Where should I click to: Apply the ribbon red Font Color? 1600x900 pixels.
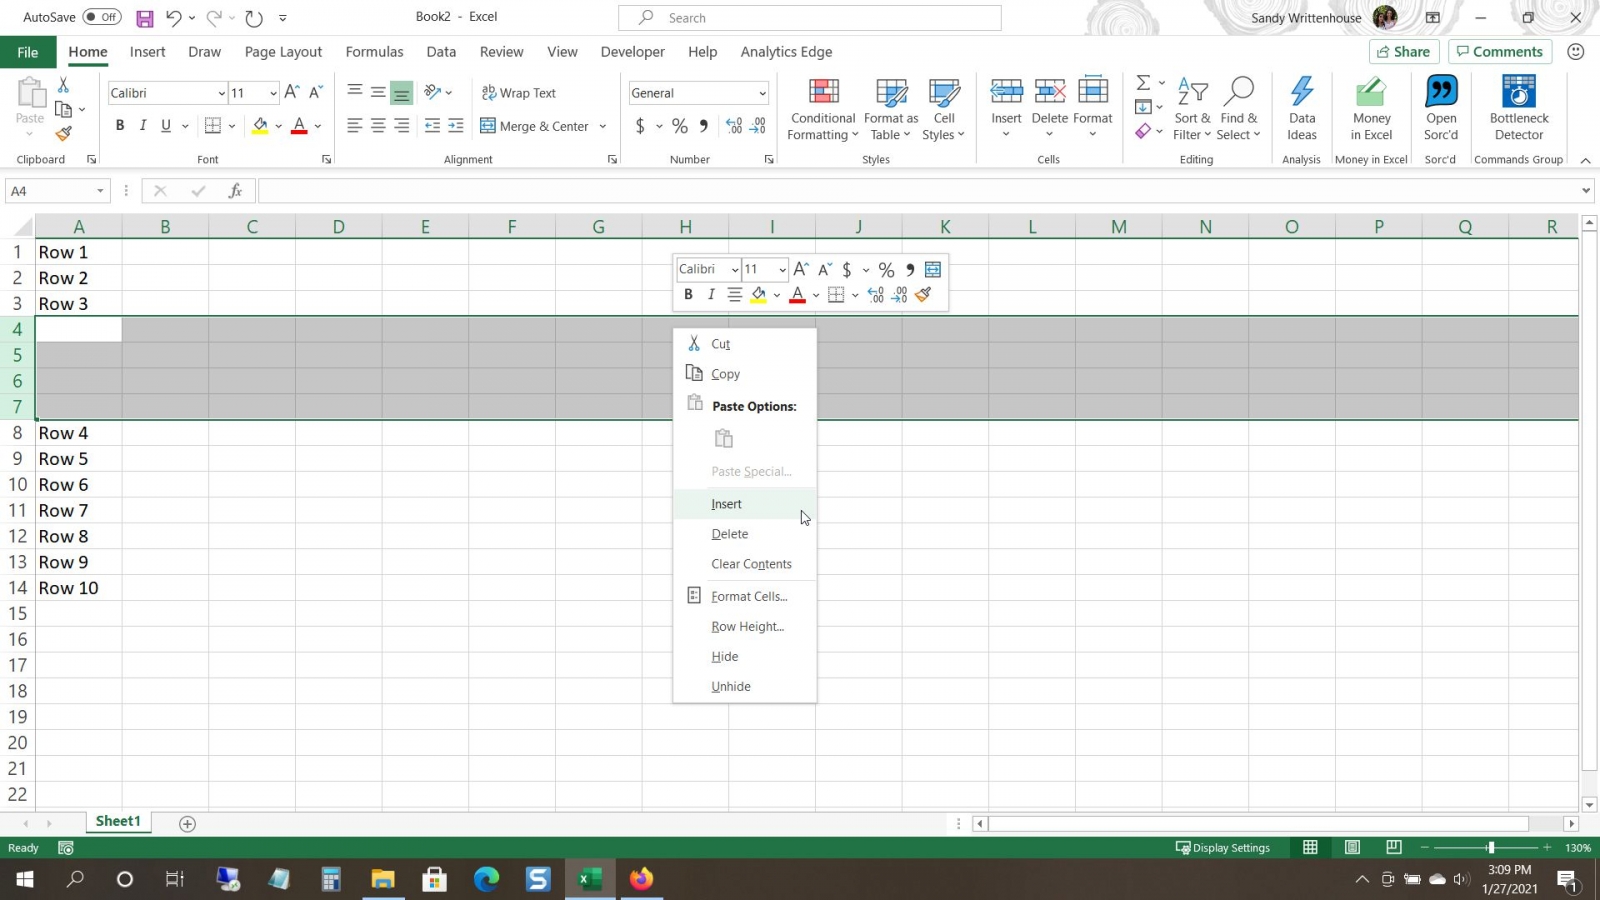point(298,126)
